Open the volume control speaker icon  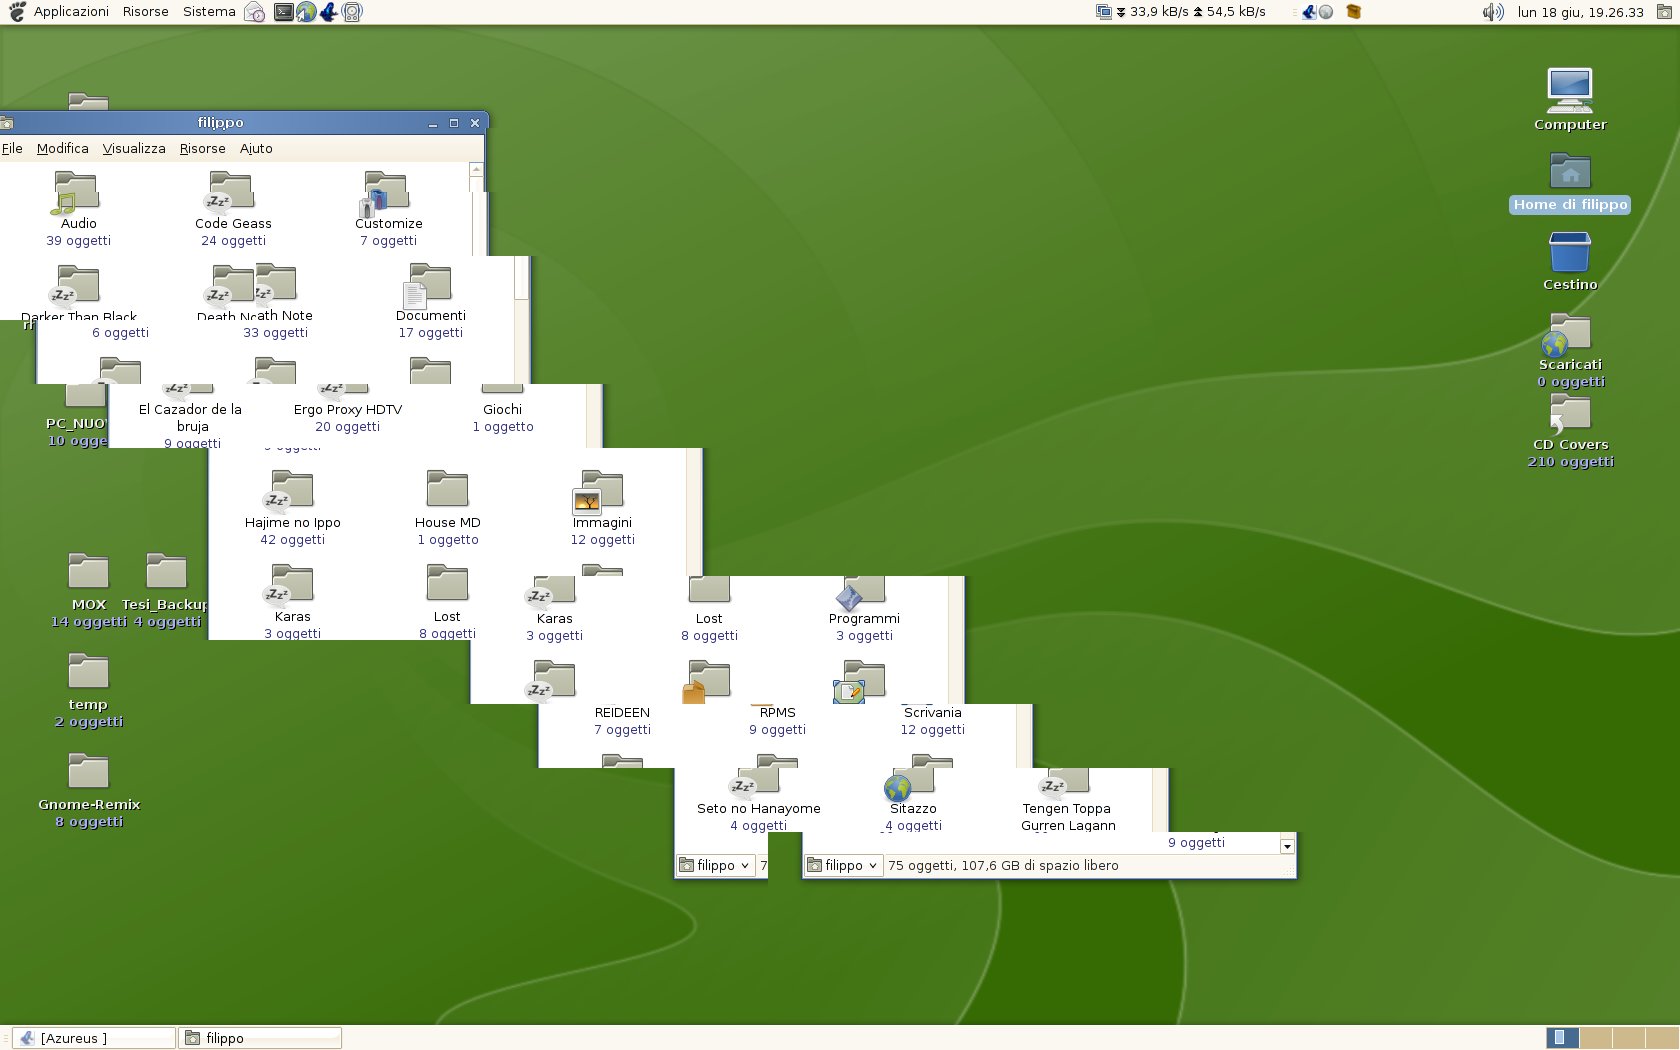1492,12
